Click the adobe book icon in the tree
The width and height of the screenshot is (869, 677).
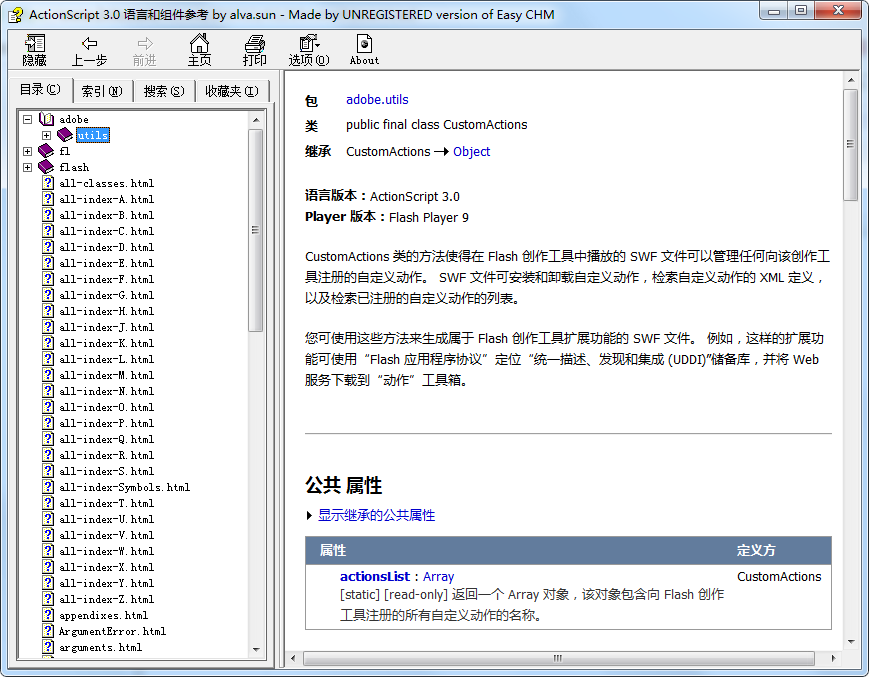pyautogui.click(x=44, y=118)
